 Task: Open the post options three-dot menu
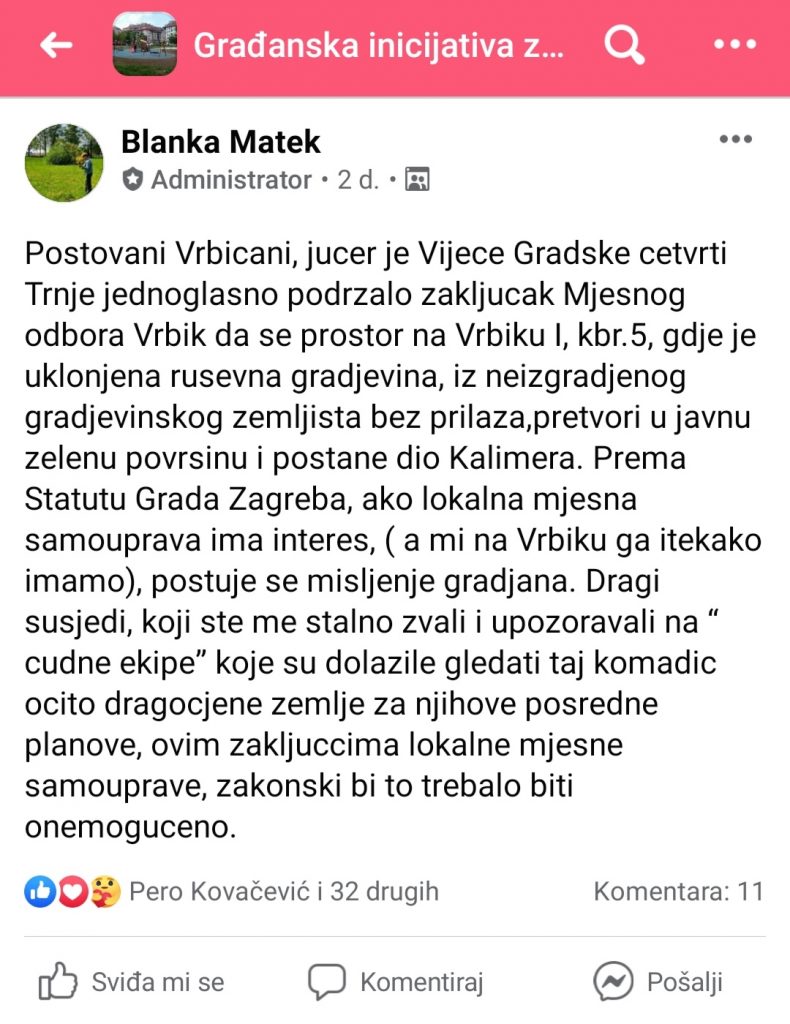[x=735, y=139]
